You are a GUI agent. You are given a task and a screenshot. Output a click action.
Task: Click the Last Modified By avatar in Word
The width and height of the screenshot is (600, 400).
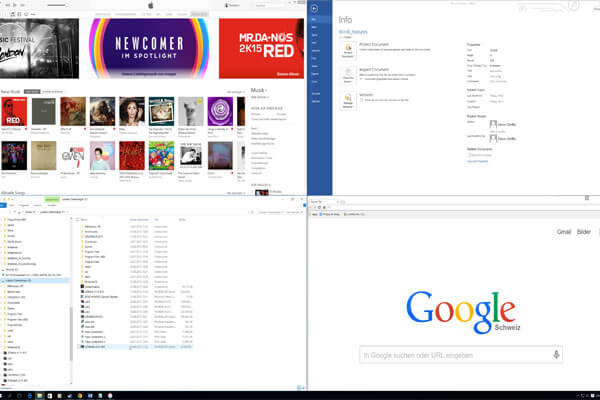[493, 138]
